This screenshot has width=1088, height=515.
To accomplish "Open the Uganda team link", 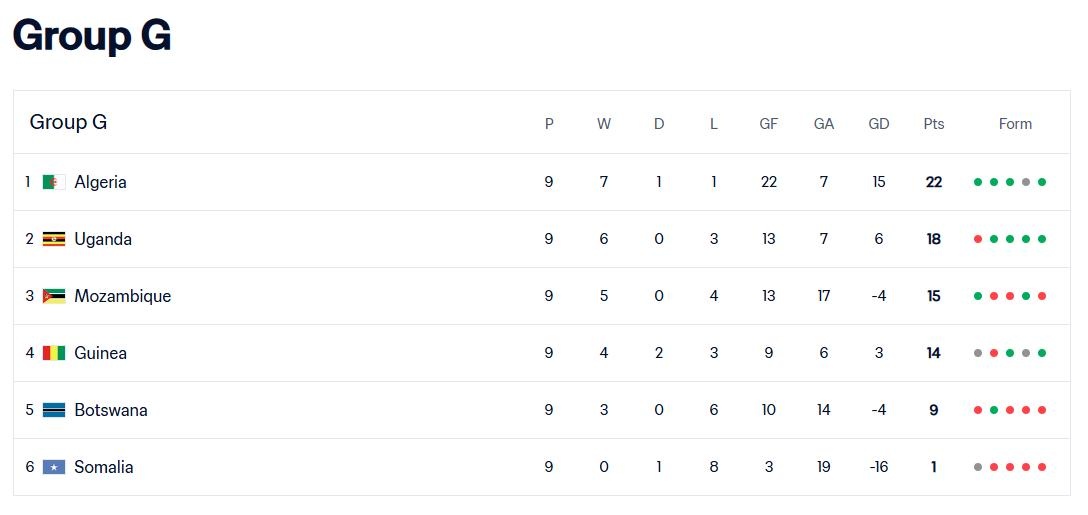I will pyautogui.click(x=103, y=239).
